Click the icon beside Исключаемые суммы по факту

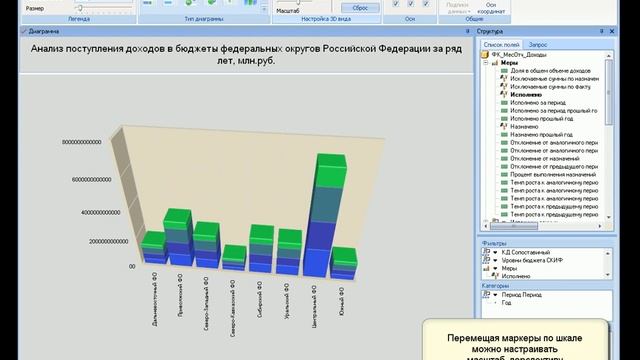(504, 87)
